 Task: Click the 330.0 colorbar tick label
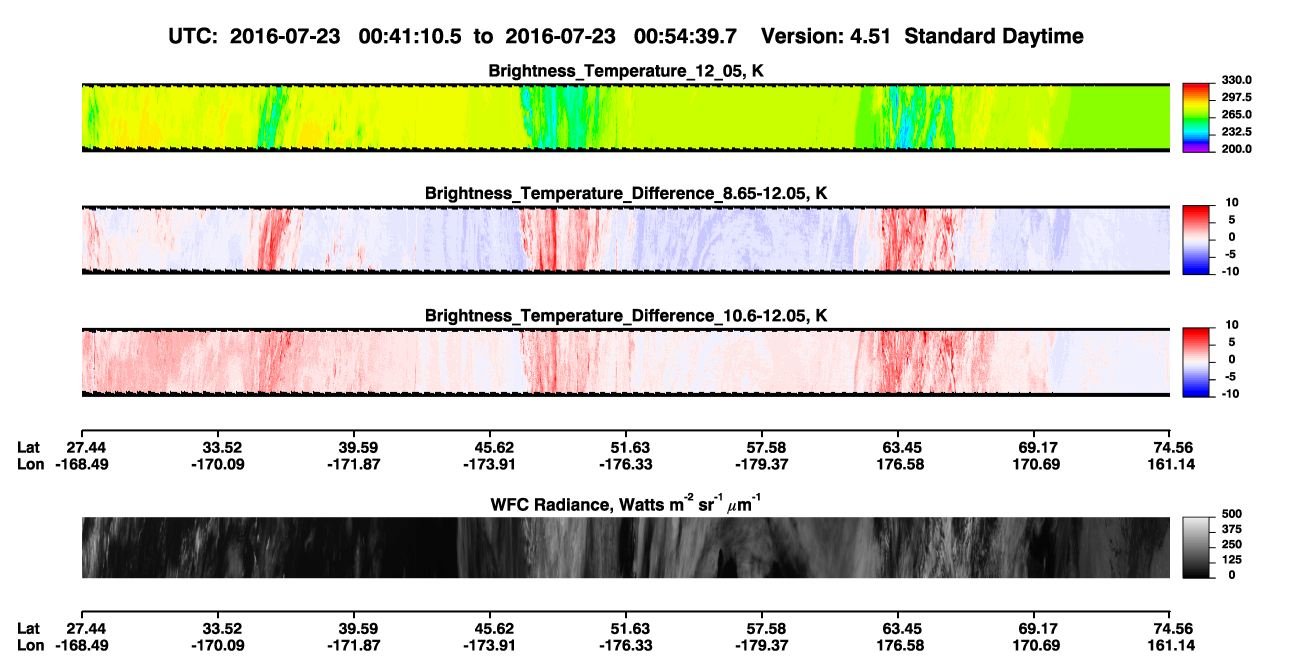click(1237, 80)
